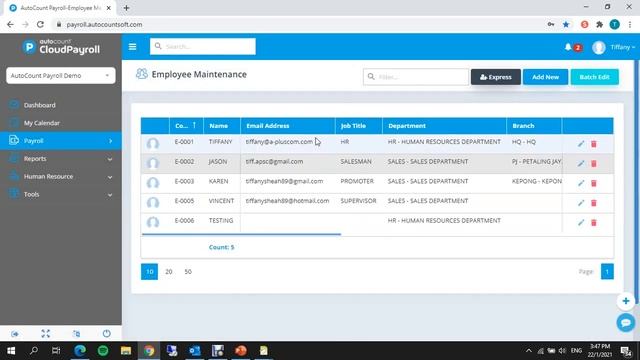This screenshot has height=360, width=640.
Task: Expand the Human Resource sidebar menu
Action: [x=61, y=177]
